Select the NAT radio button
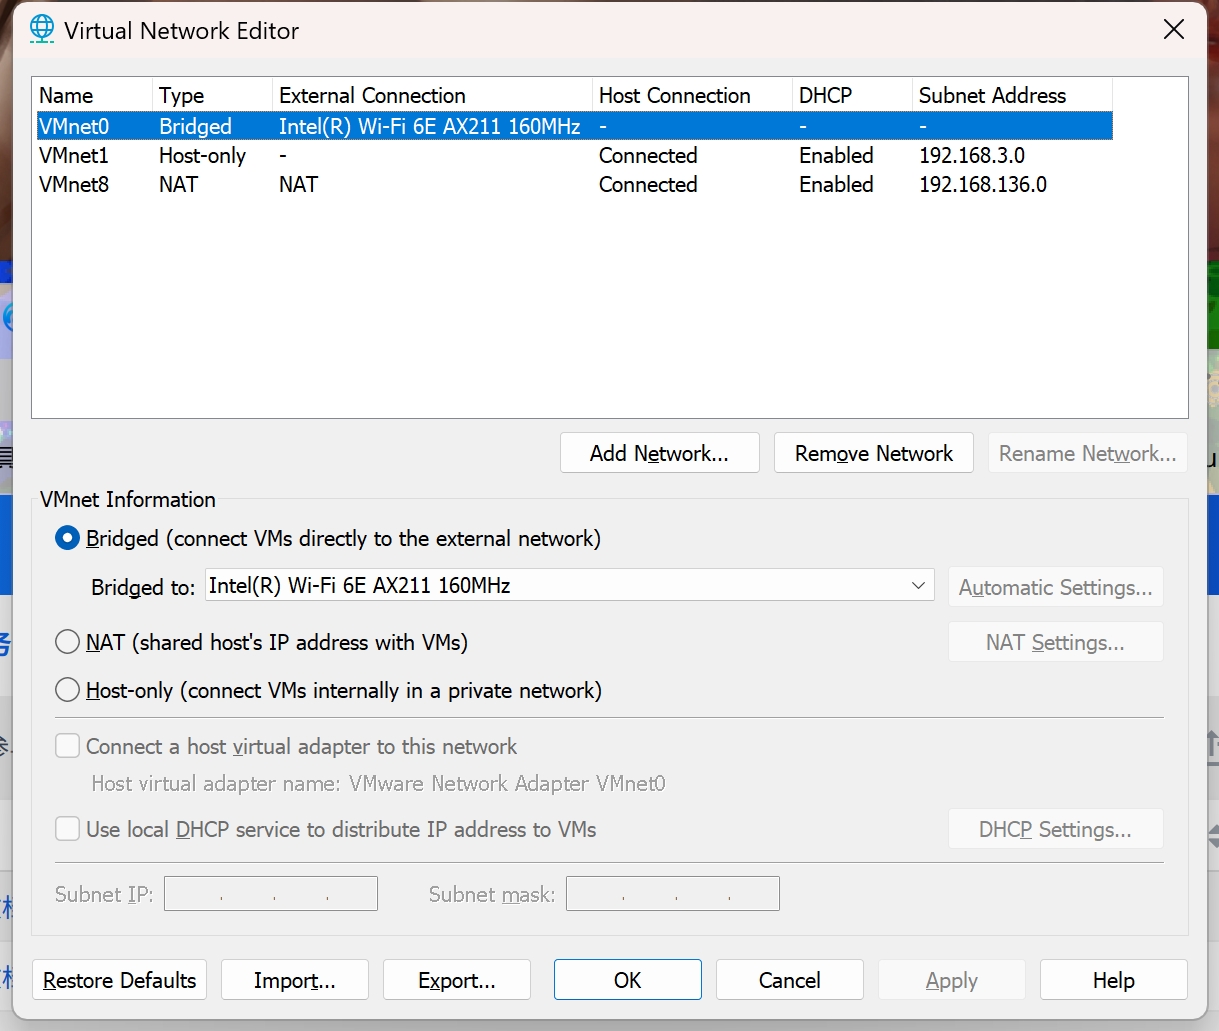The width and height of the screenshot is (1219, 1031). (67, 642)
